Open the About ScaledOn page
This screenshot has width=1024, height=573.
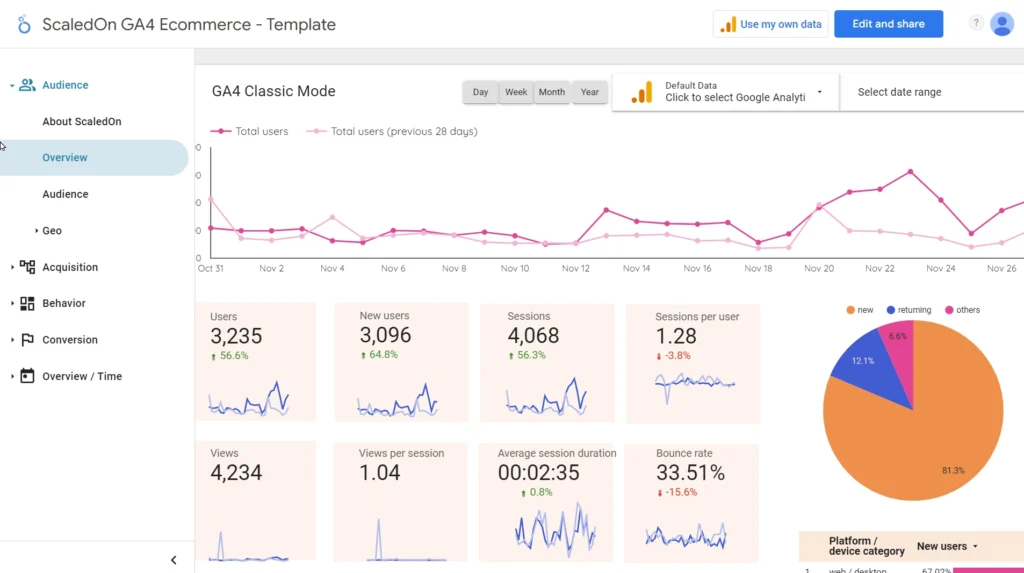[82, 122]
